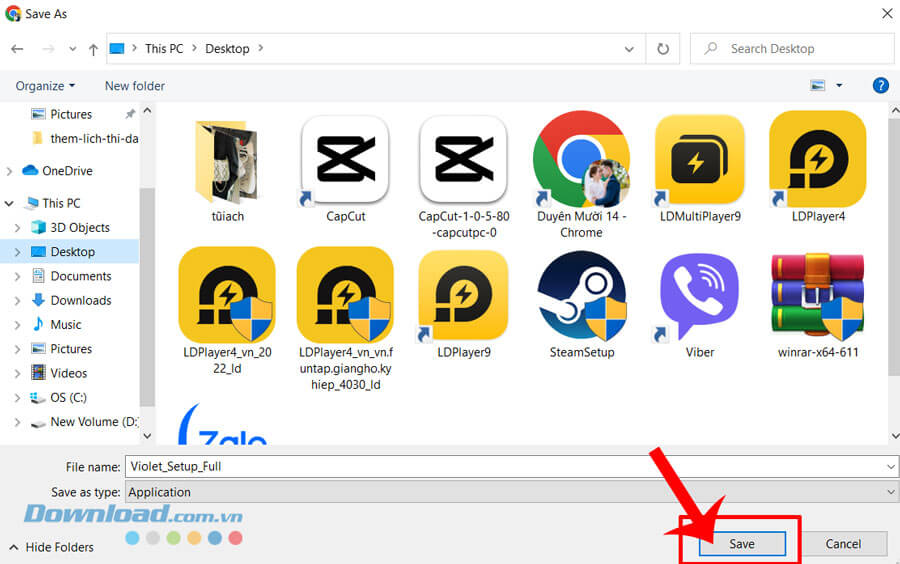Go up one folder level arrow

pos(93,49)
